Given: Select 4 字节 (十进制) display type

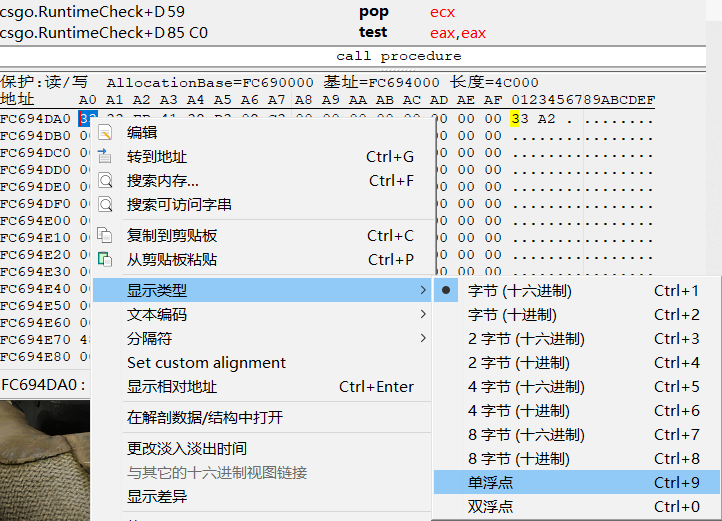Looking at the screenshot, I should 577,410.
